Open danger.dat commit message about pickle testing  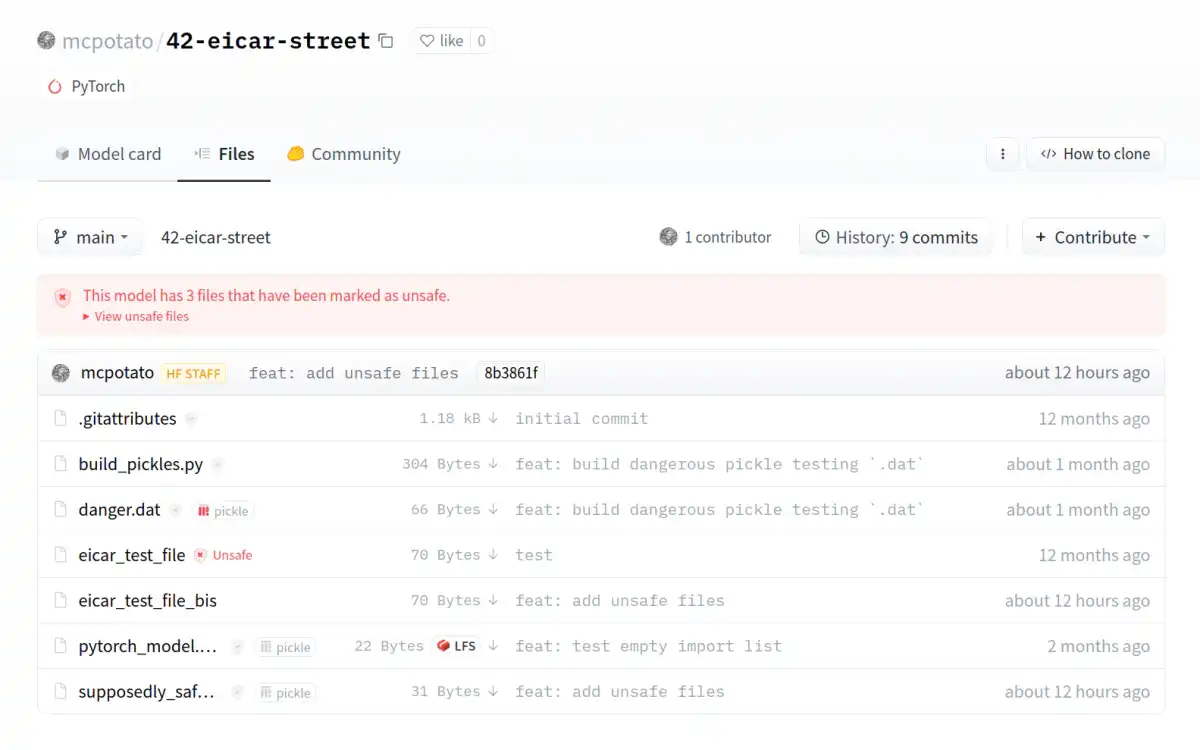point(719,509)
